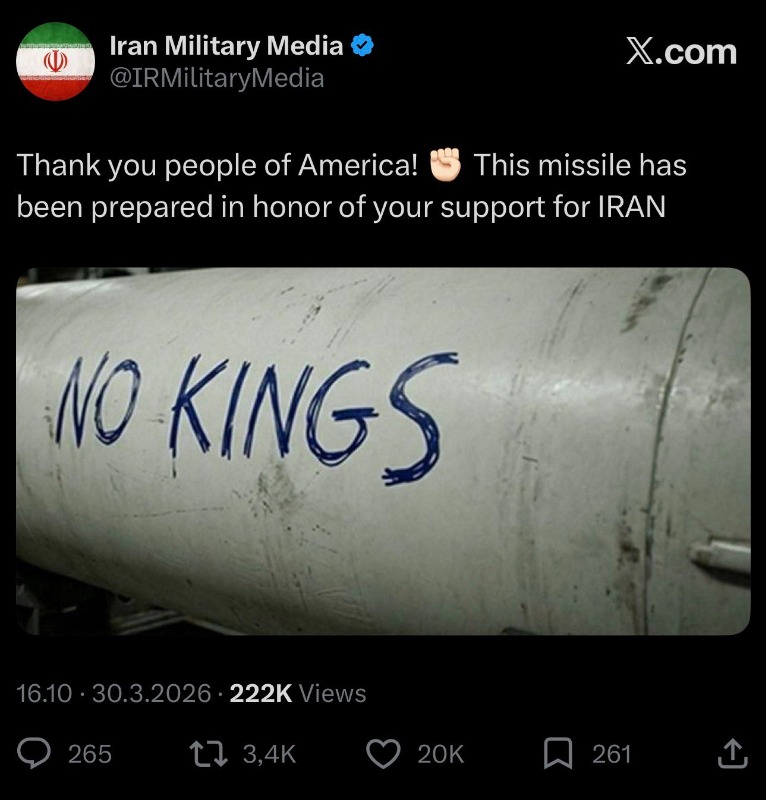Click the reply speech bubble icon
The height and width of the screenshot is (800, 766).
pyautogui.click(x=36, y=753)
